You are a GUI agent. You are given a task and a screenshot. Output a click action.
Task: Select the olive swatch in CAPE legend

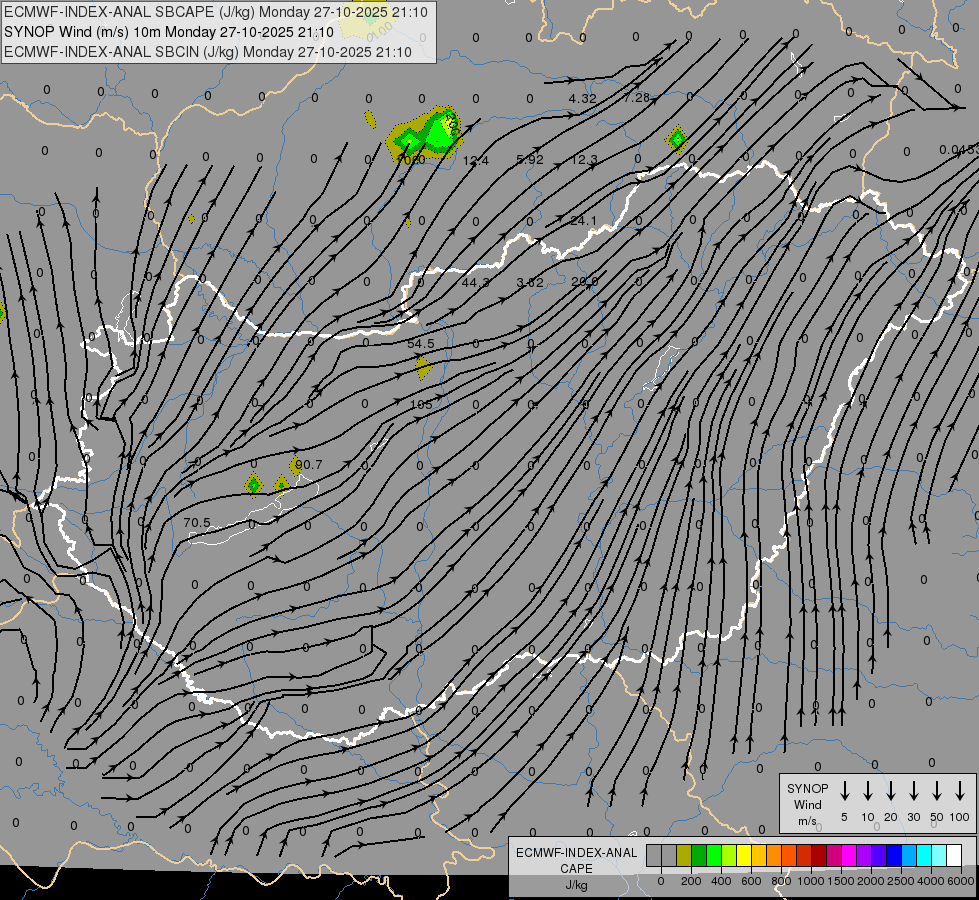pyautogui.click(x=684, y=856)
